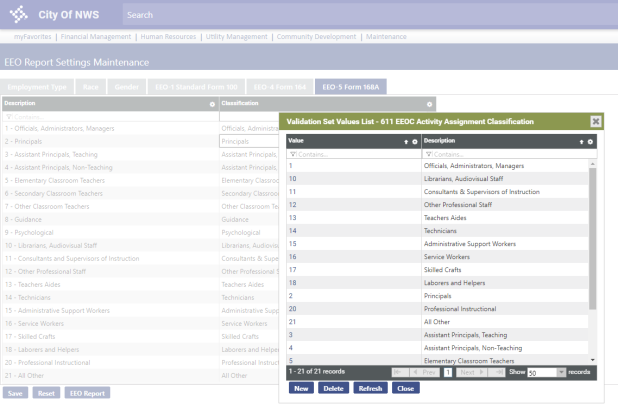Switch to EEO-4 Form 164 tab
The image size is (618, 412).
[x=279, y=87]
